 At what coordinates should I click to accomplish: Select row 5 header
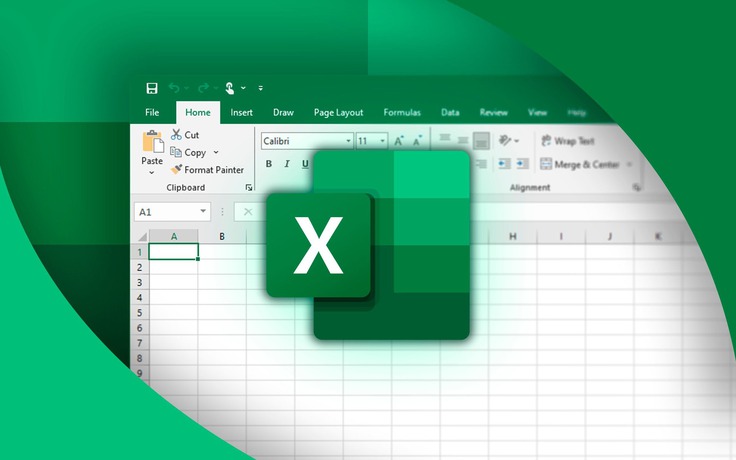pos(139,313)
